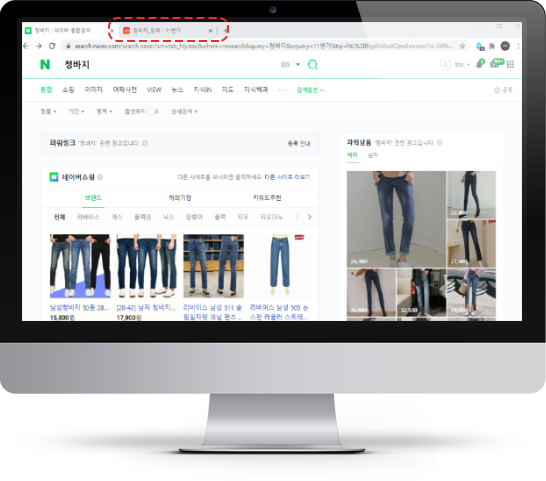
Task: Toggle the 옵션유지 switch
Action: click(153, 111)
